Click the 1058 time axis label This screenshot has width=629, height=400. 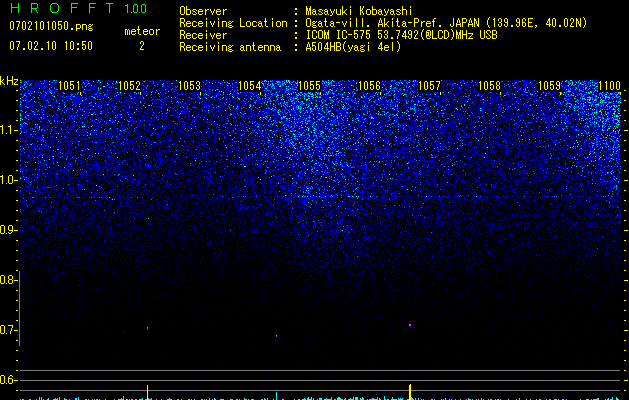(x=490, y=86)
